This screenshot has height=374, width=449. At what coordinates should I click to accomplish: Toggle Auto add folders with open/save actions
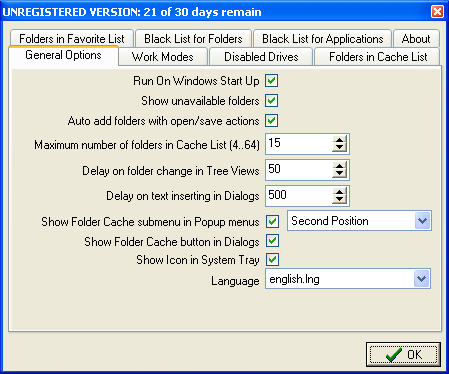coord(272,121)
